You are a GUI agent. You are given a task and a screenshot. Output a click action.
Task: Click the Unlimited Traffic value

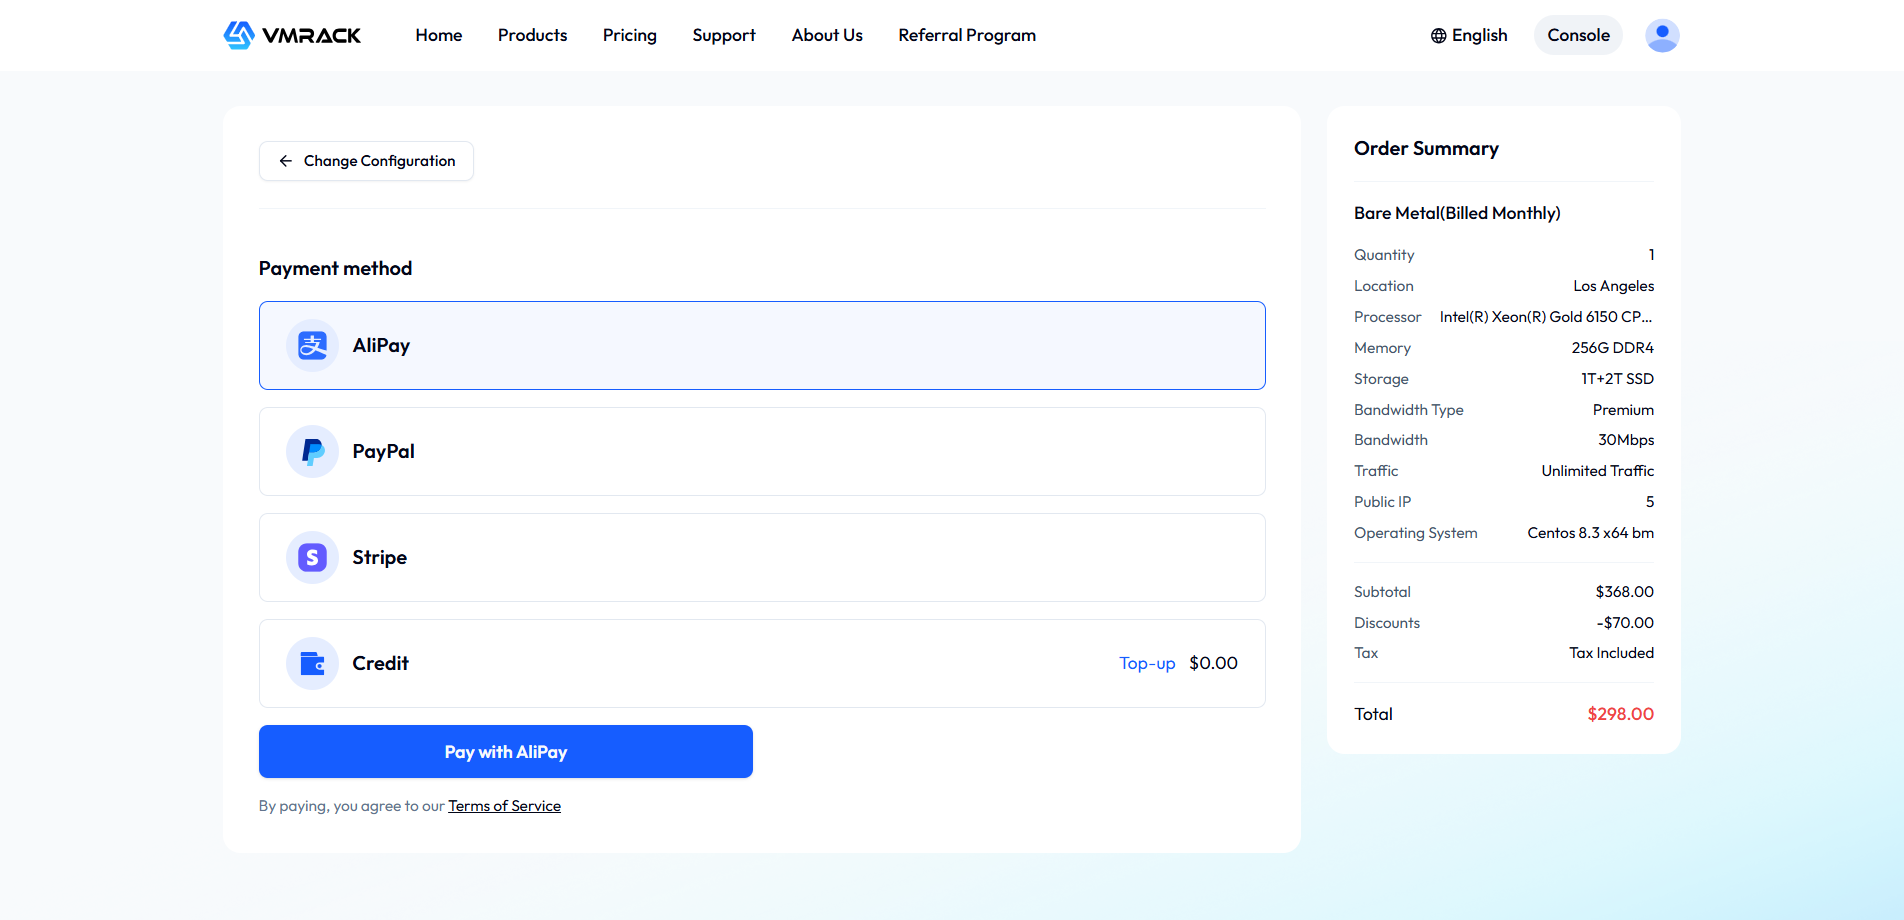[1597, 471]
